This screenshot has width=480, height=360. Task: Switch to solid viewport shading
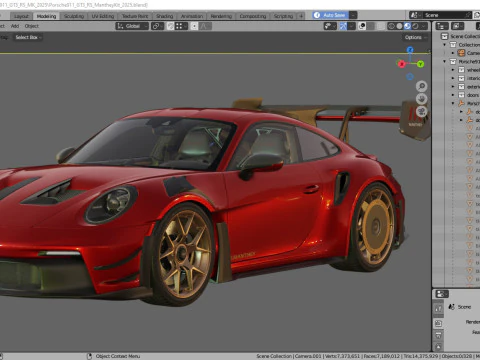click(399, 26)
